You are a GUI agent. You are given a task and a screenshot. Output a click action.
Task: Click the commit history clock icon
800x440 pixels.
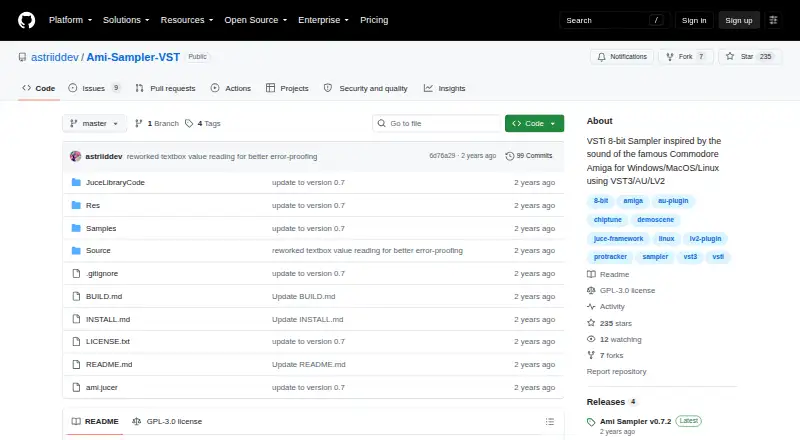(509, 156)
